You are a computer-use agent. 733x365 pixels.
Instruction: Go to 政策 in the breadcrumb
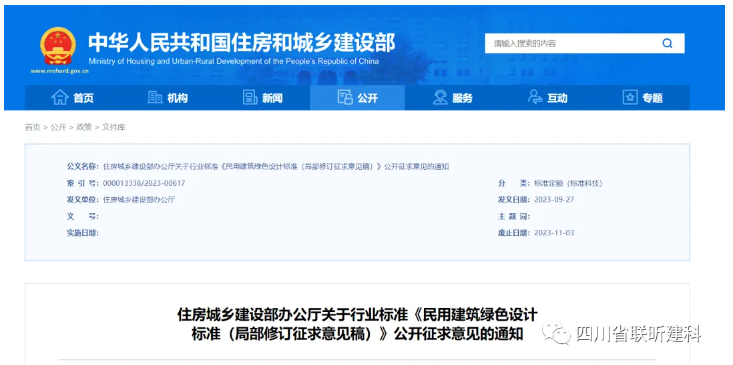click(84, 127)
